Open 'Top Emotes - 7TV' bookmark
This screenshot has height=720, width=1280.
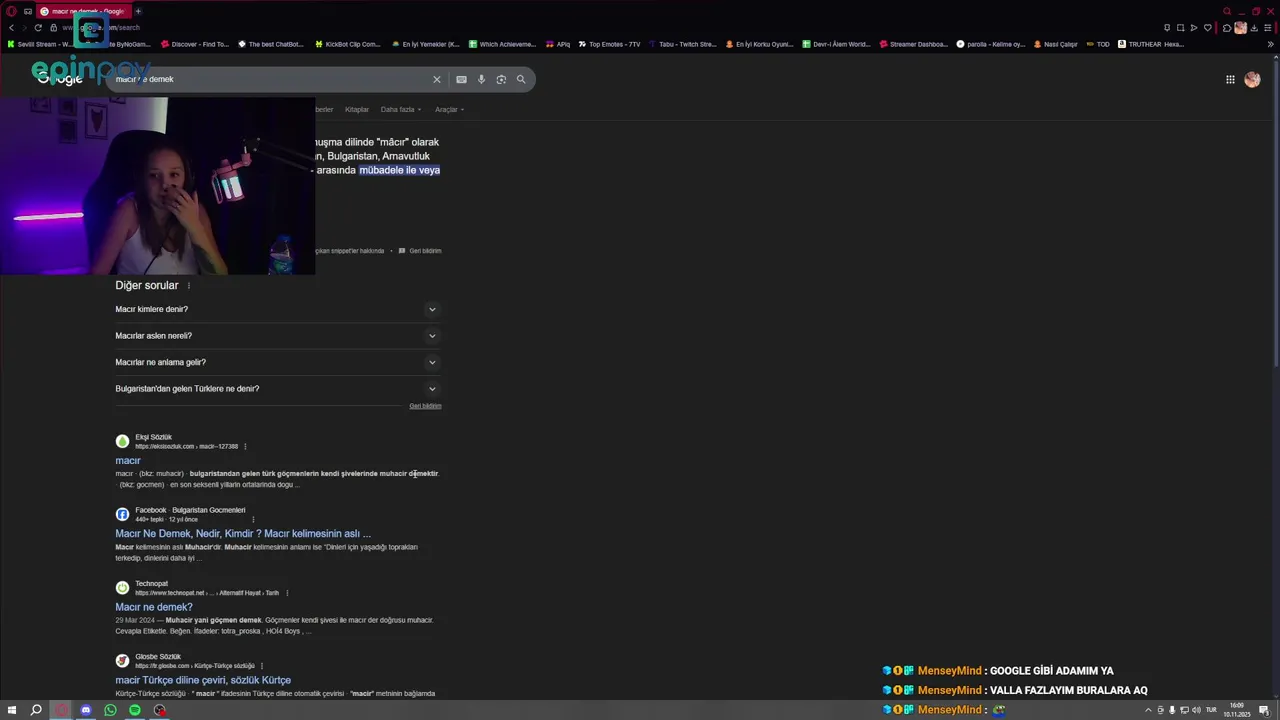(608, 44)
